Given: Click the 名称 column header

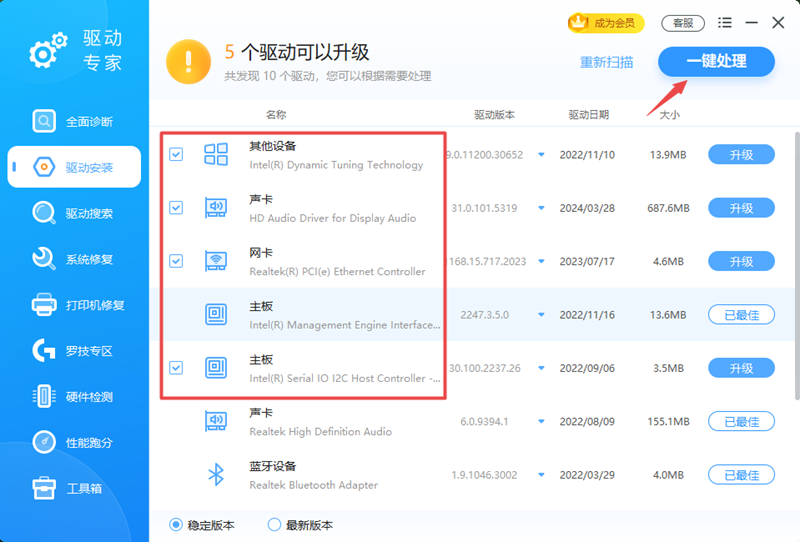Looking at the screenshot, I should coord(276,114).
